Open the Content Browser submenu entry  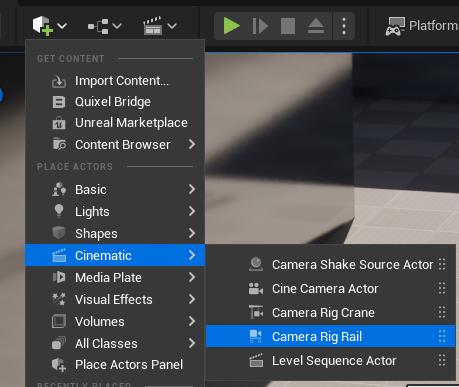[x=115, y=145]
